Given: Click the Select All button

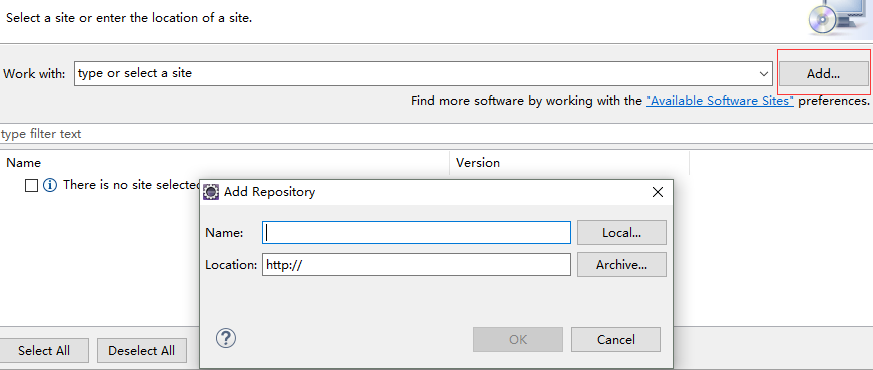Looking at the screenshot, I should point(44,351).
